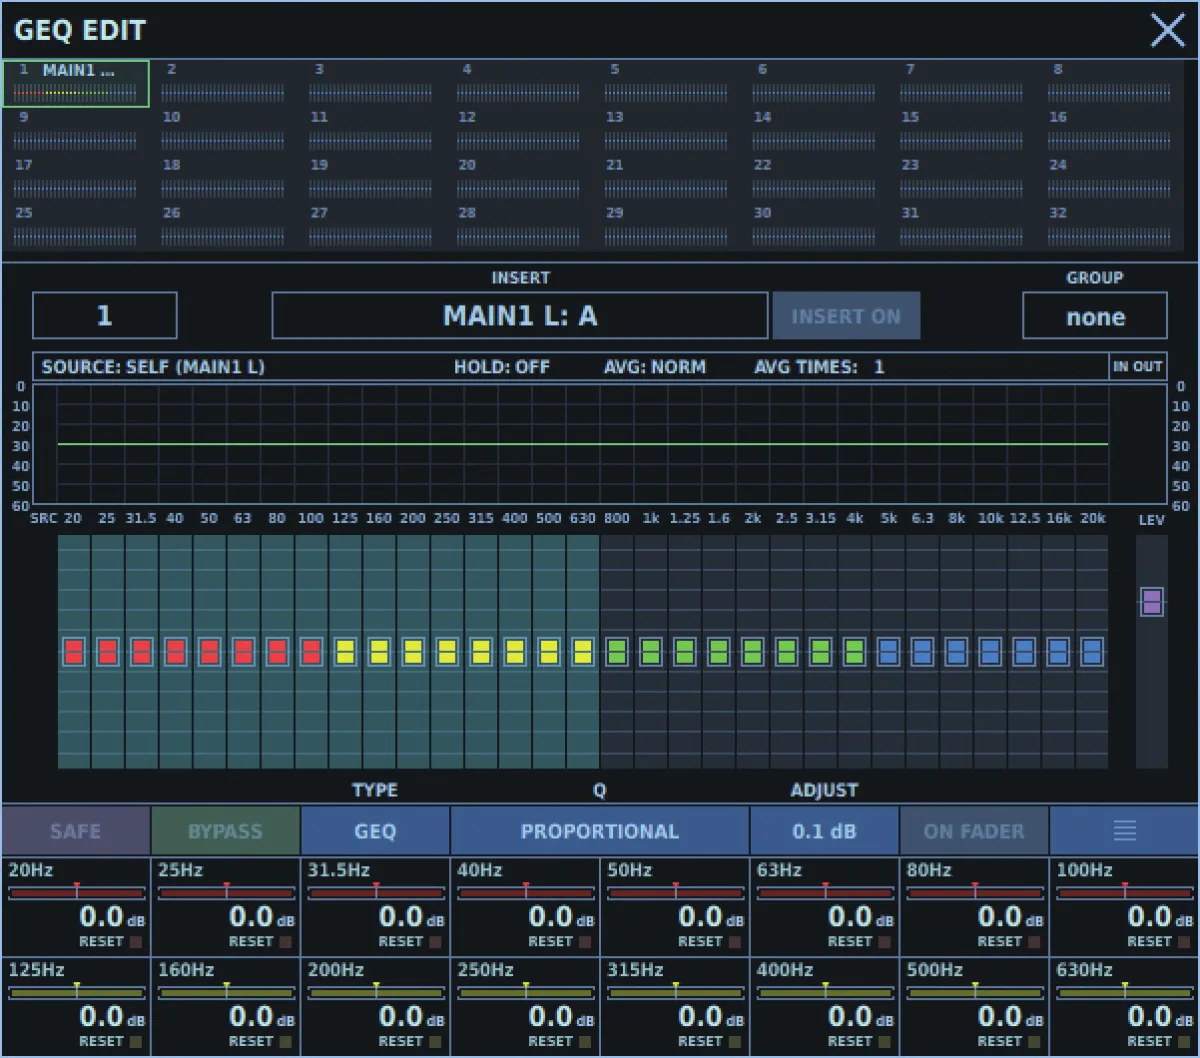Viewport: 1200px width, 1058px height.
Task: Open the GROUP none selector
Action: 1095,316
